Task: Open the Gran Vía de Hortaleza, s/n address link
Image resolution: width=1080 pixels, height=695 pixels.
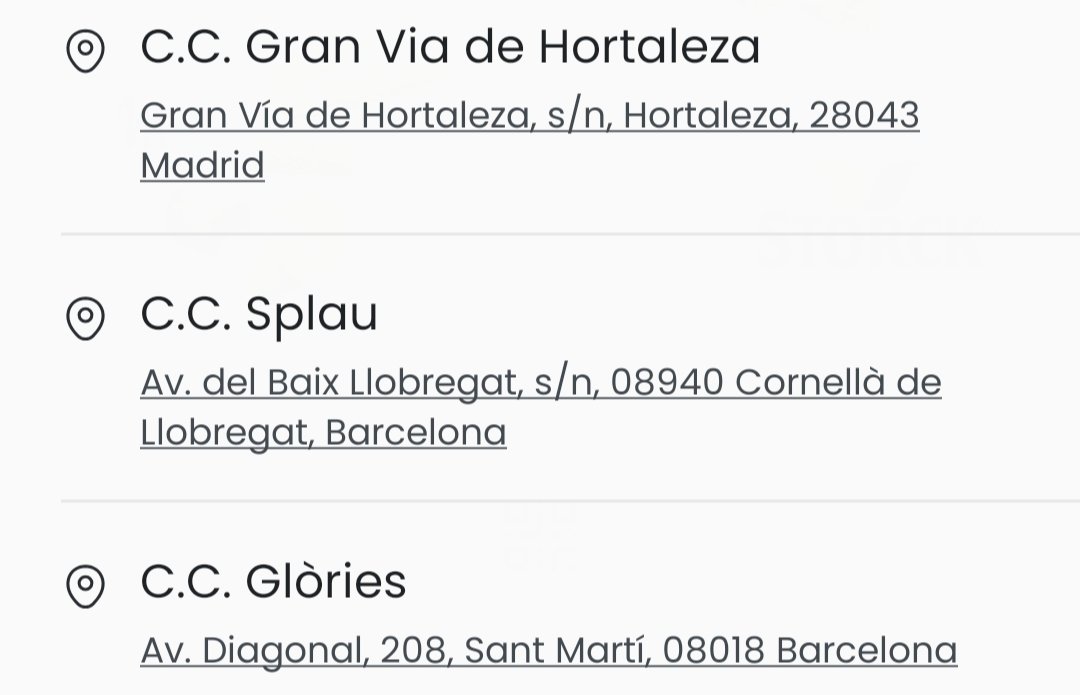Action: click(x=530, y=140)
